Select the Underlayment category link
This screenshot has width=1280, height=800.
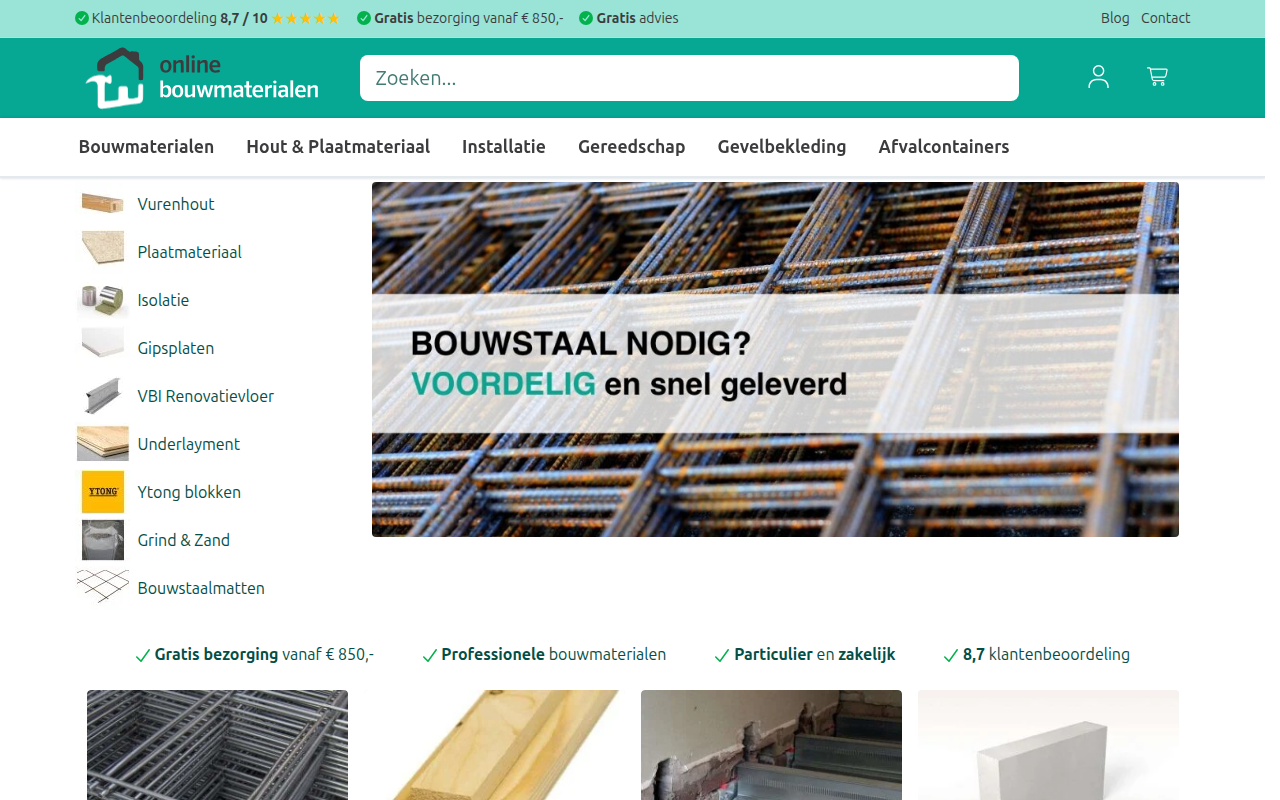coord(189,444)
